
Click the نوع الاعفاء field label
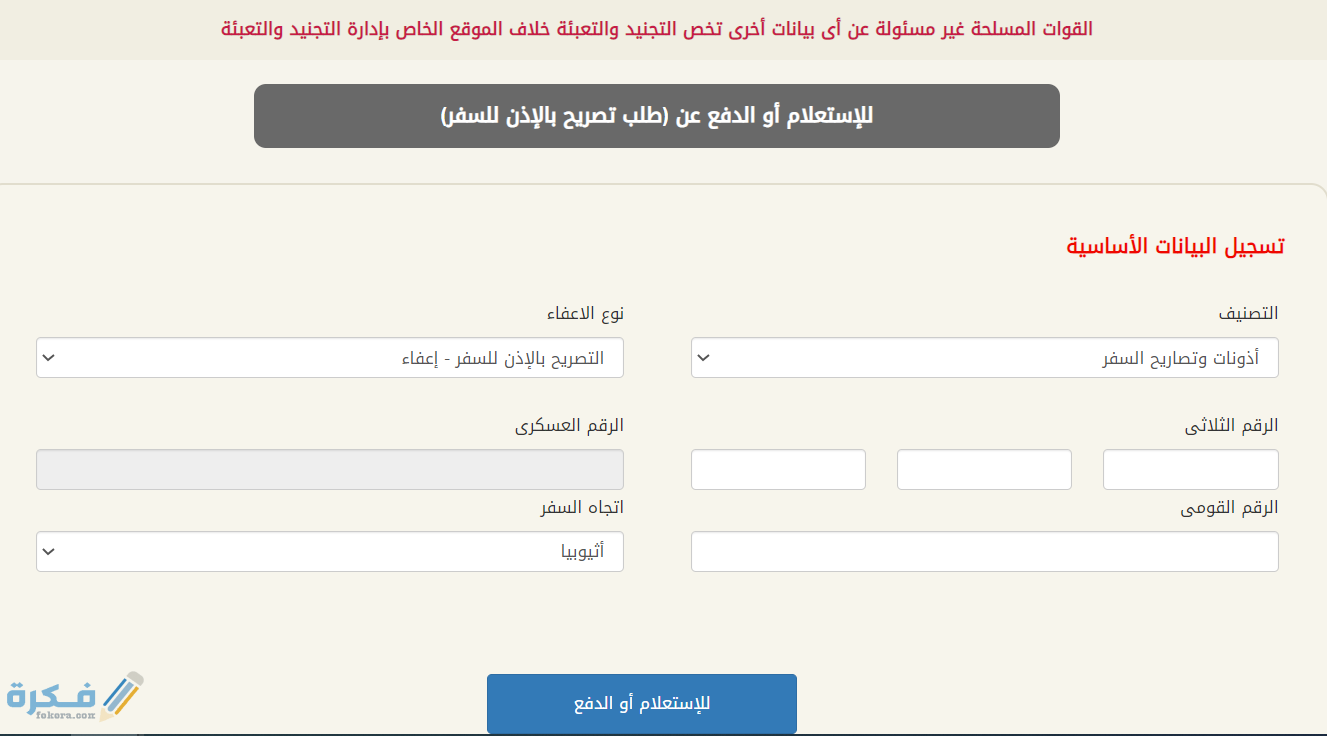[585, 313]
